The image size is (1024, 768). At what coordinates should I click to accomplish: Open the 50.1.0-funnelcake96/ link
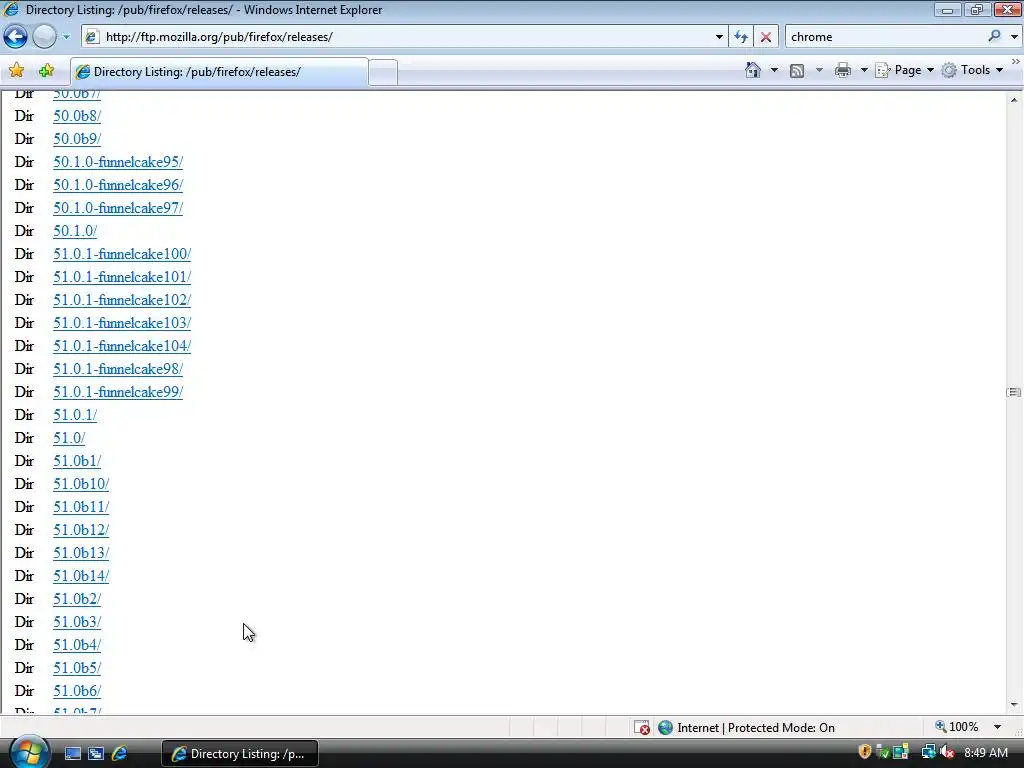118,185
